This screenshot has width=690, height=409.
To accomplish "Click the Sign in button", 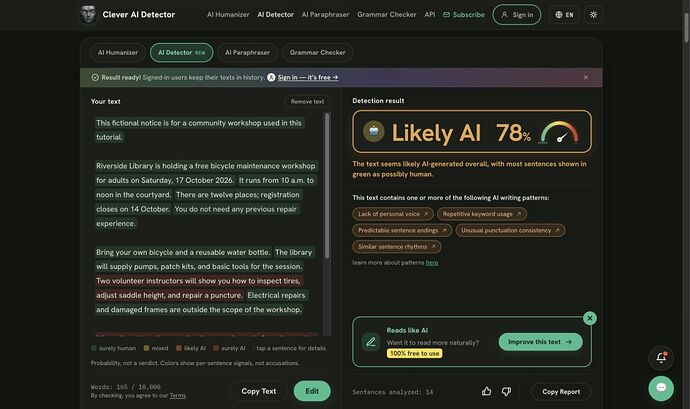I will coord(517,15).
